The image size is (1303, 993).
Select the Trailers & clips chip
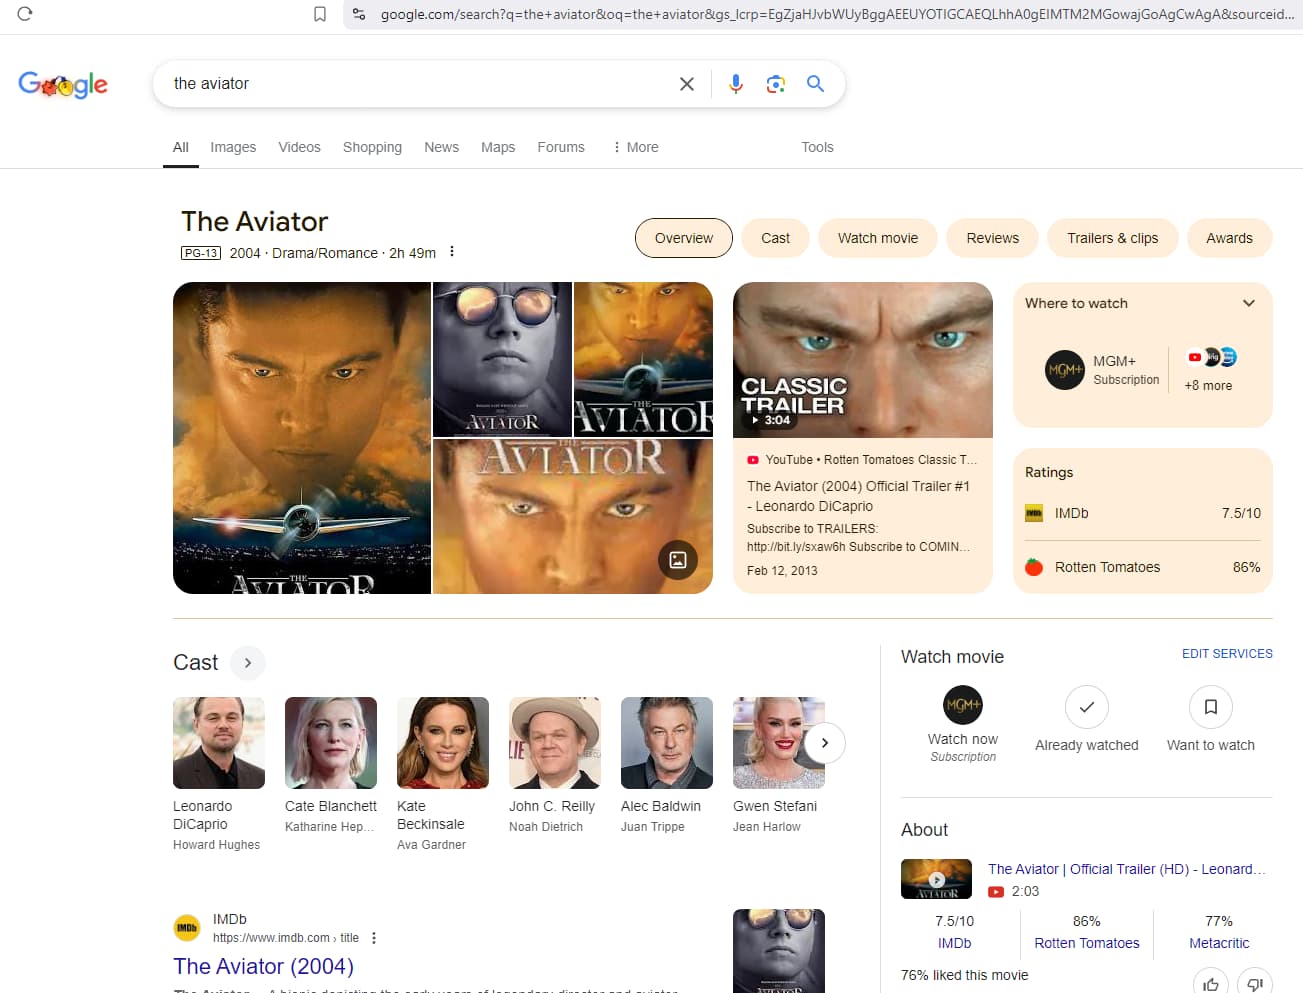point(1112,238)
